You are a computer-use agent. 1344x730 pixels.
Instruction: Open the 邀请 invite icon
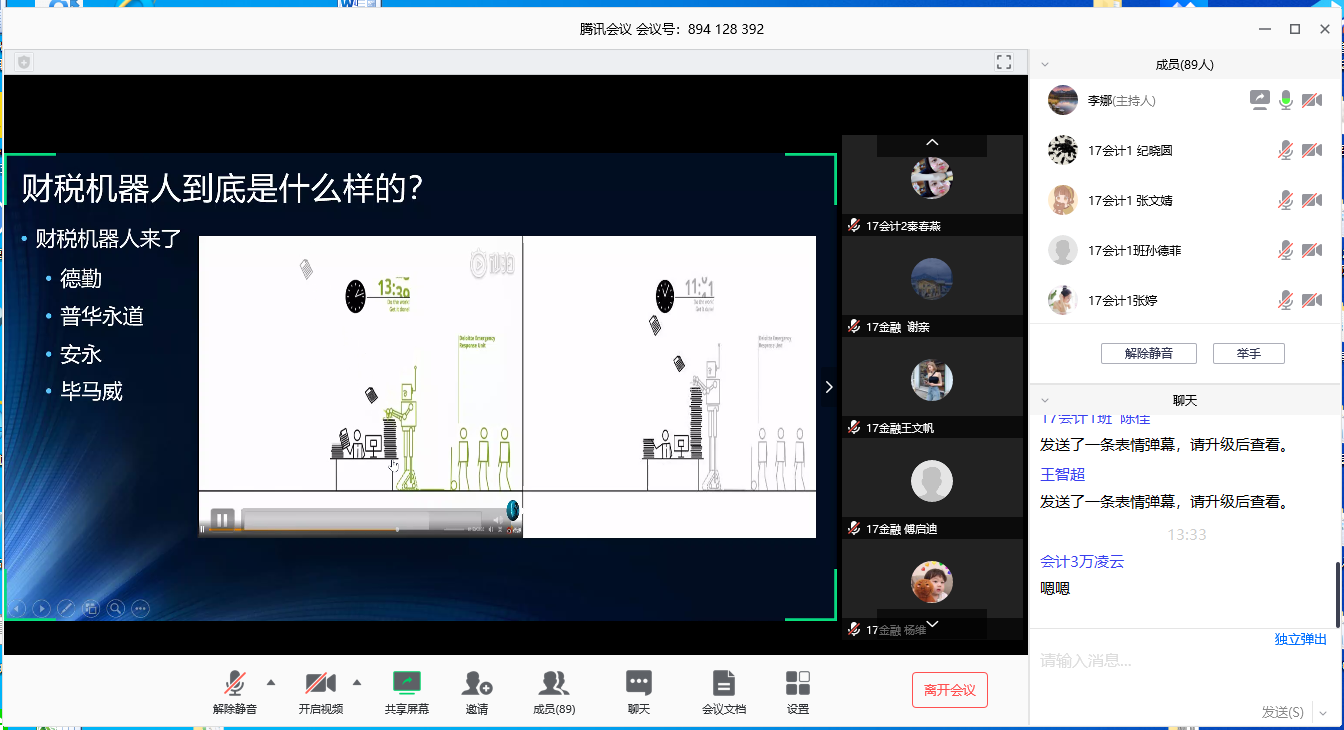[477, 684]
